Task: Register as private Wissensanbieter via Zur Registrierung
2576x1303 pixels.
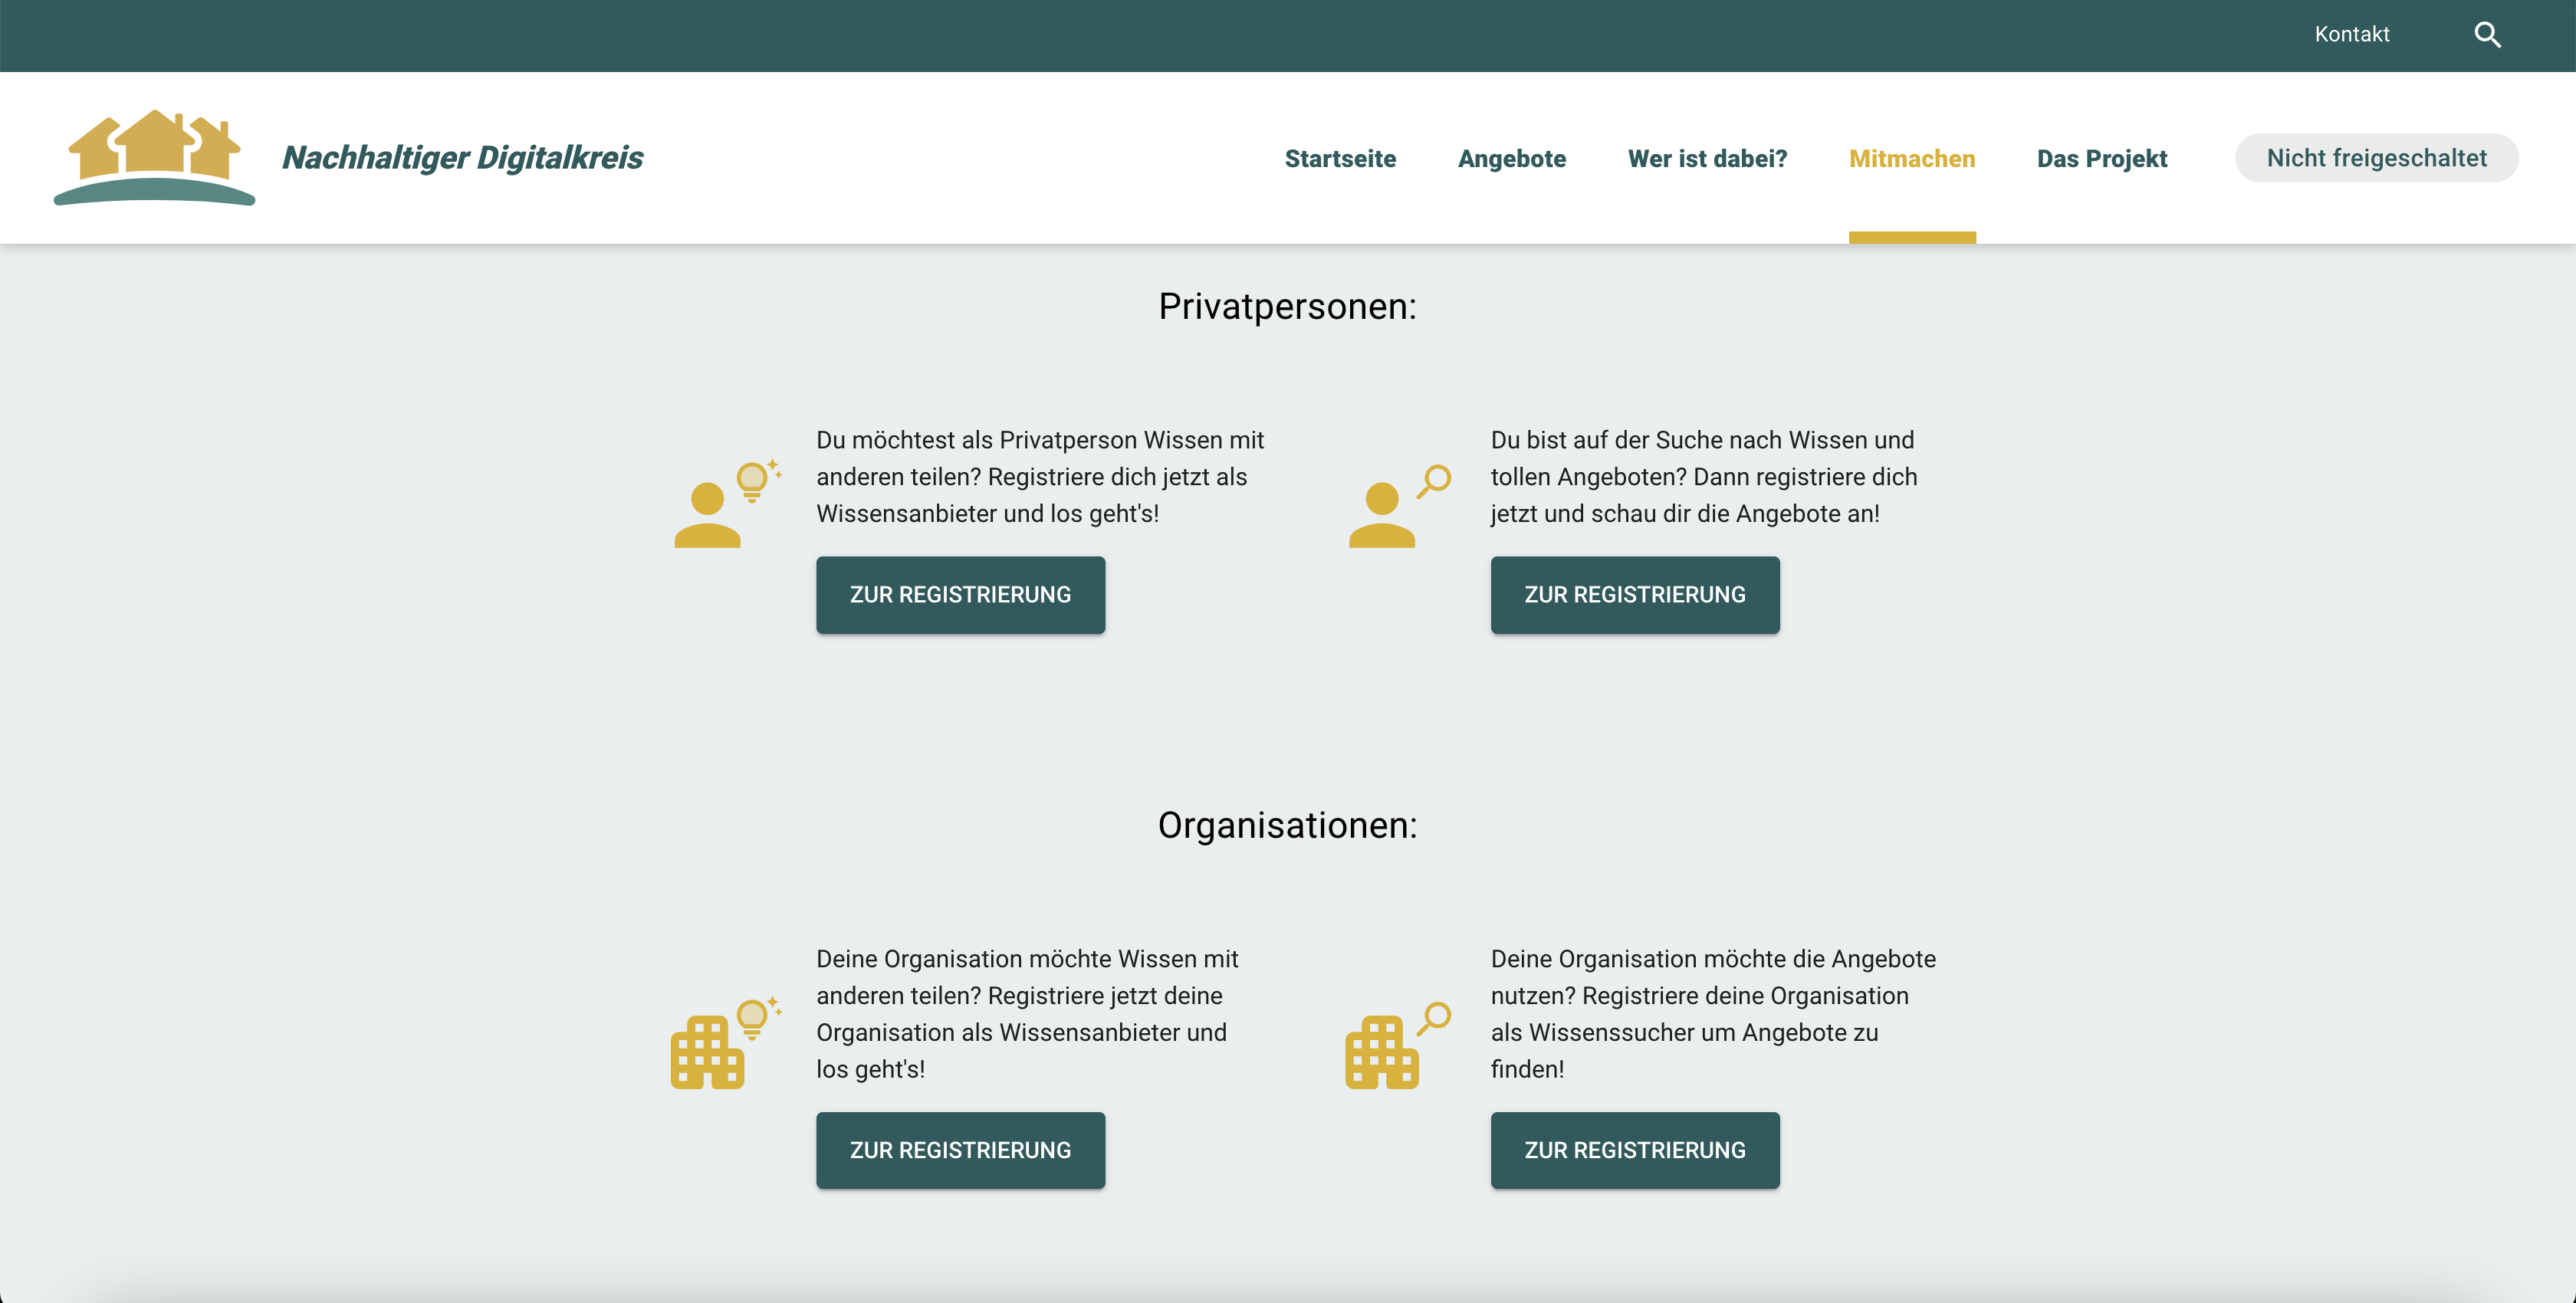Action: [x=960, y=595]
